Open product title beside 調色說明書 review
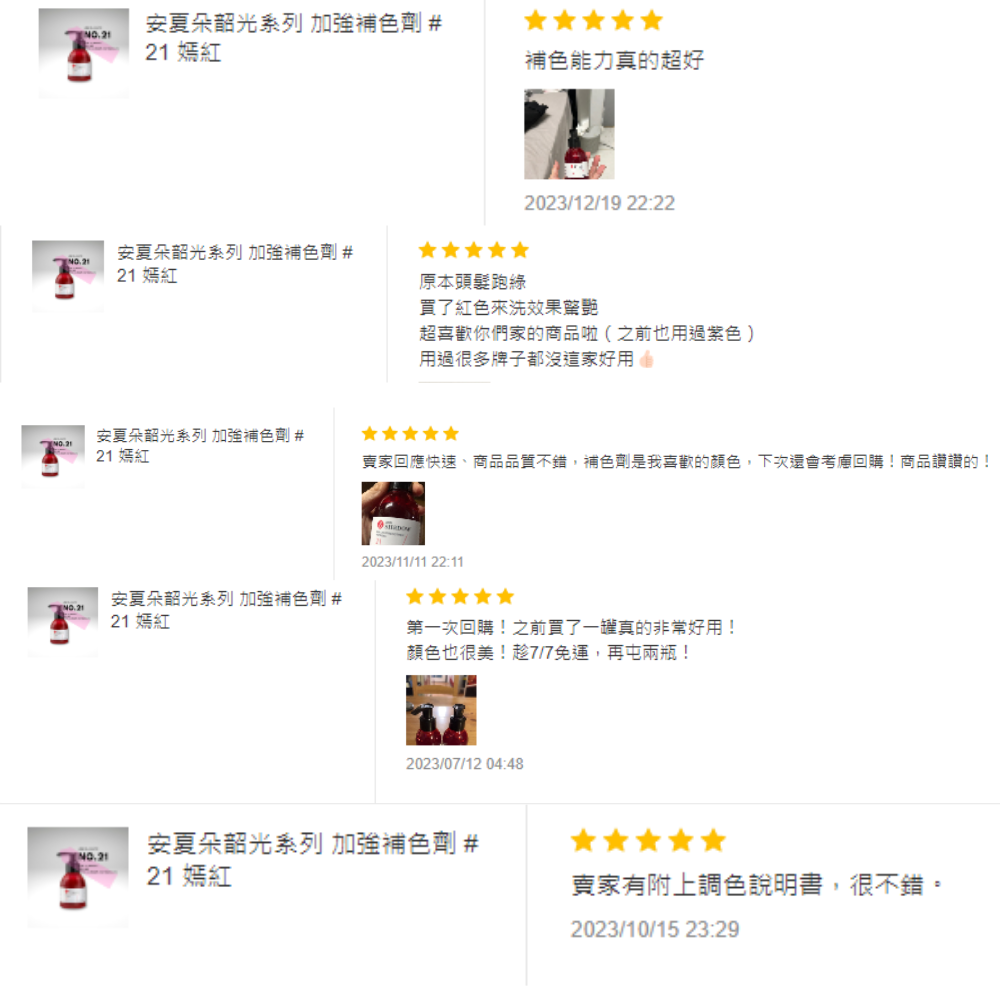Image resolution: width=1000 pixels, height=1000 pixels. (312, 860)
